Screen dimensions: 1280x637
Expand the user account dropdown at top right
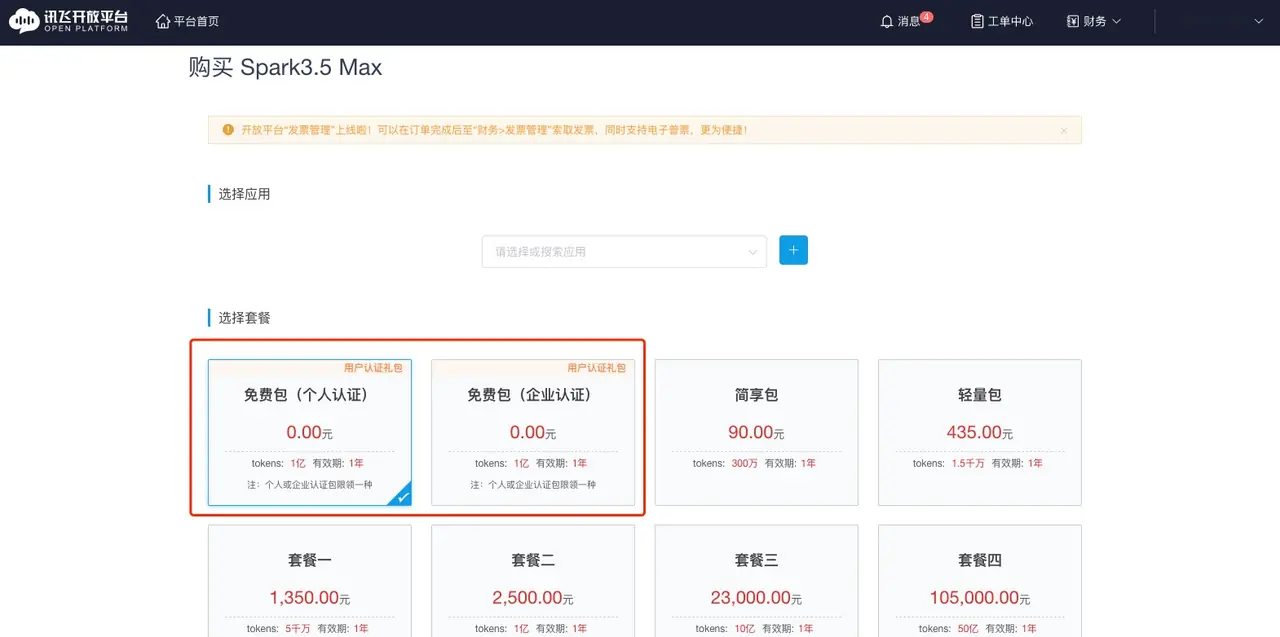(1259, 21)
